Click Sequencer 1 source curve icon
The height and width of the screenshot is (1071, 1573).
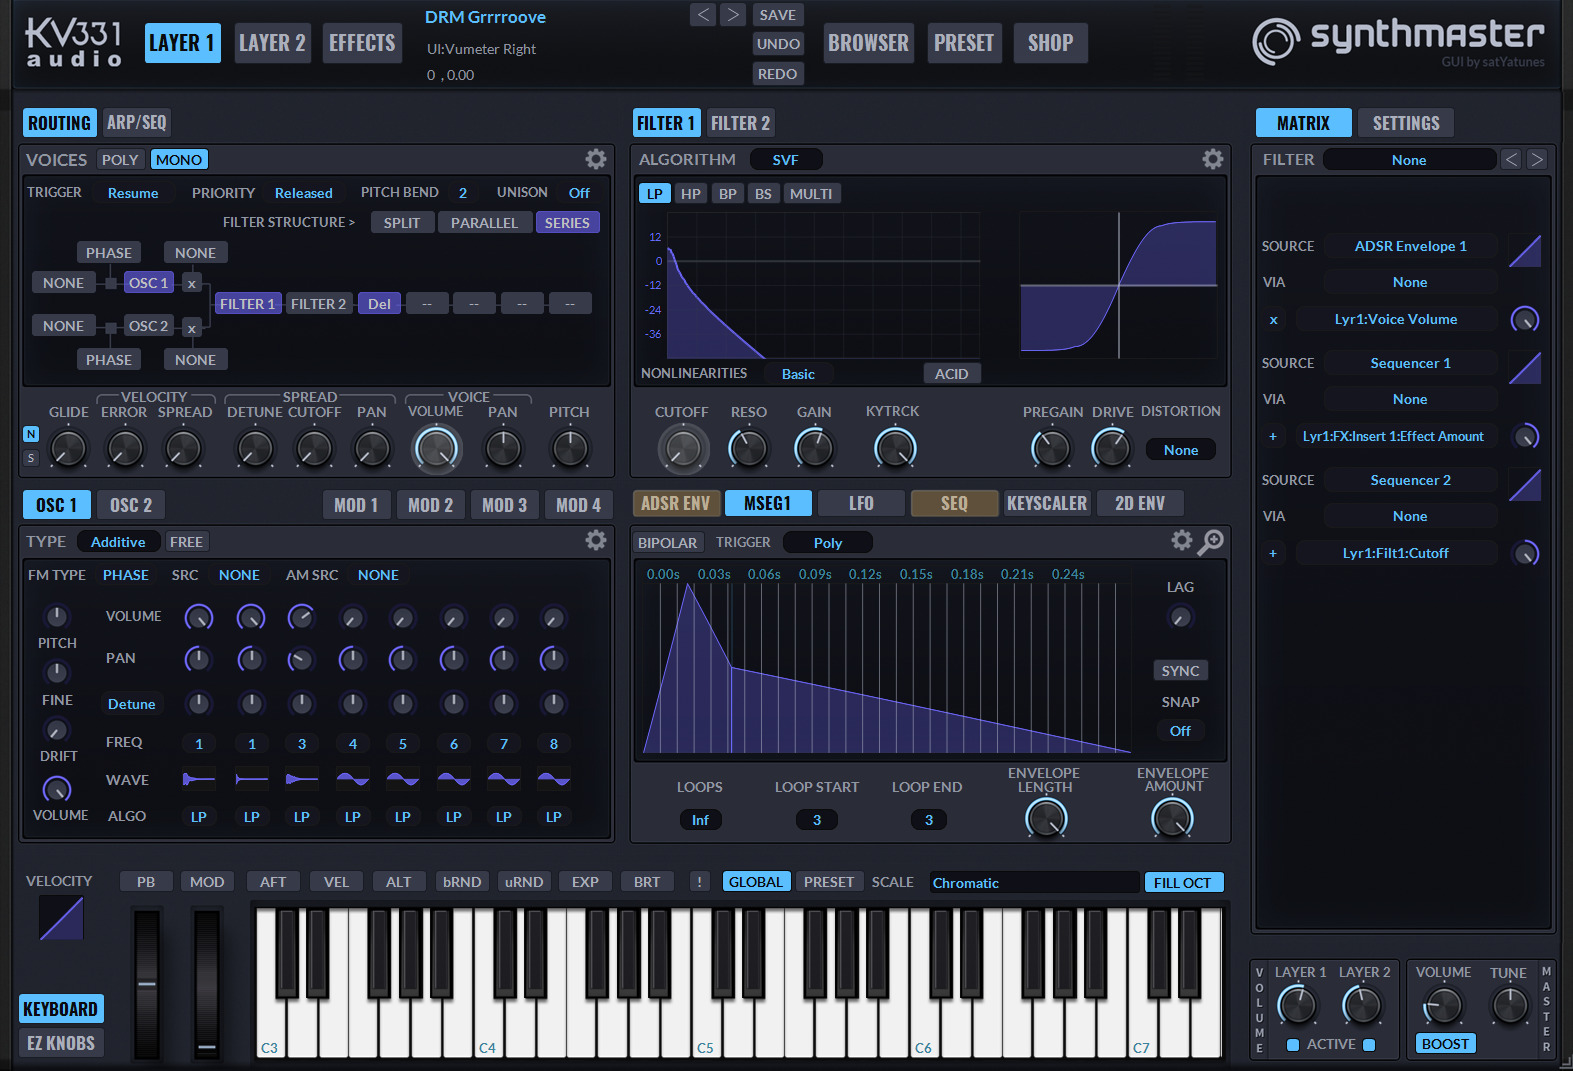pos(1525,368)
